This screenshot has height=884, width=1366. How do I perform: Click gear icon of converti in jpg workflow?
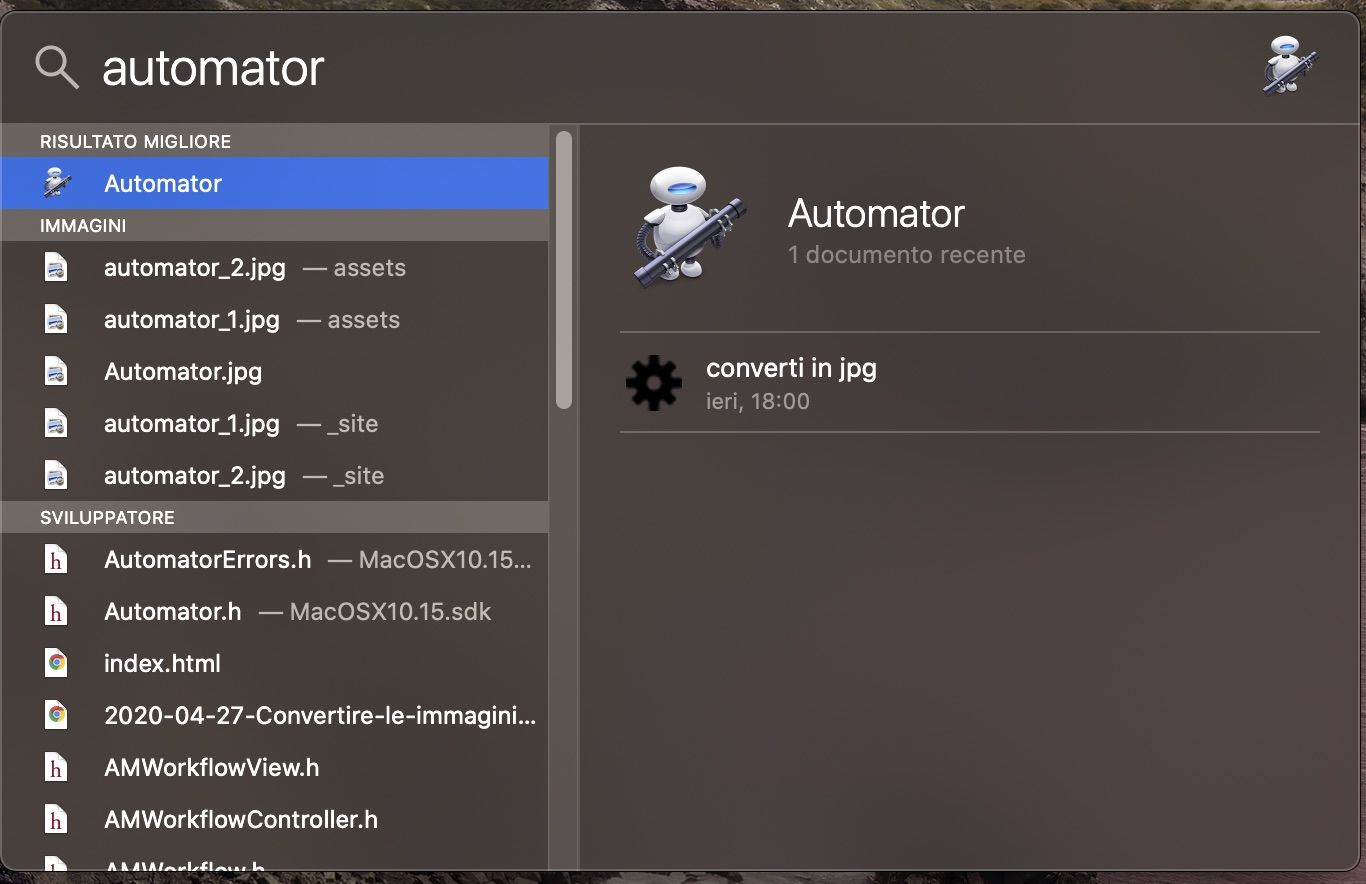[x=654, y=383]
